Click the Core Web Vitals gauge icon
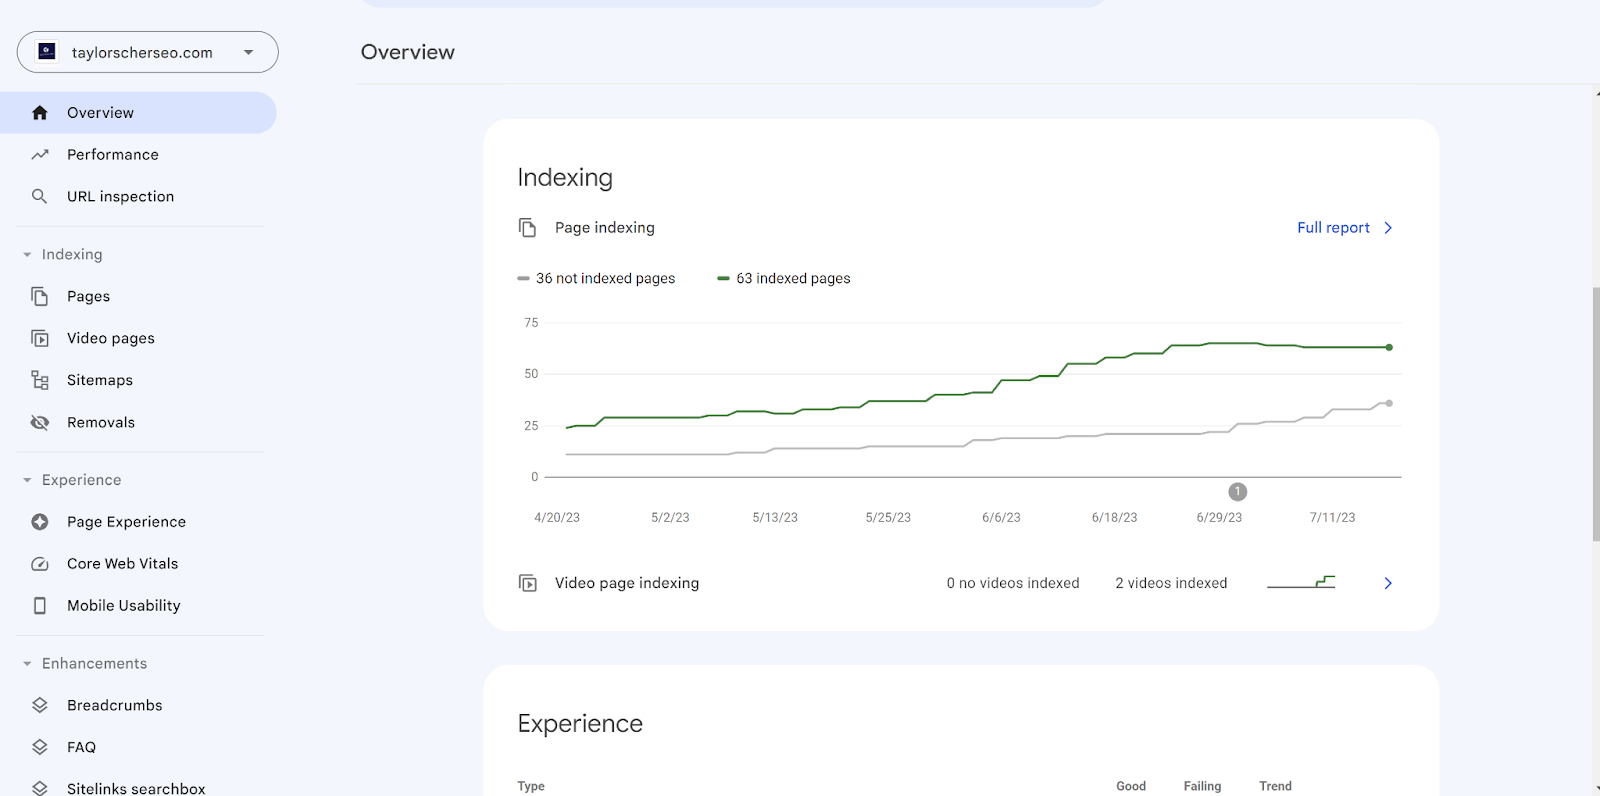Screen dimensions: 1600x796 click(x=40, y=564)
